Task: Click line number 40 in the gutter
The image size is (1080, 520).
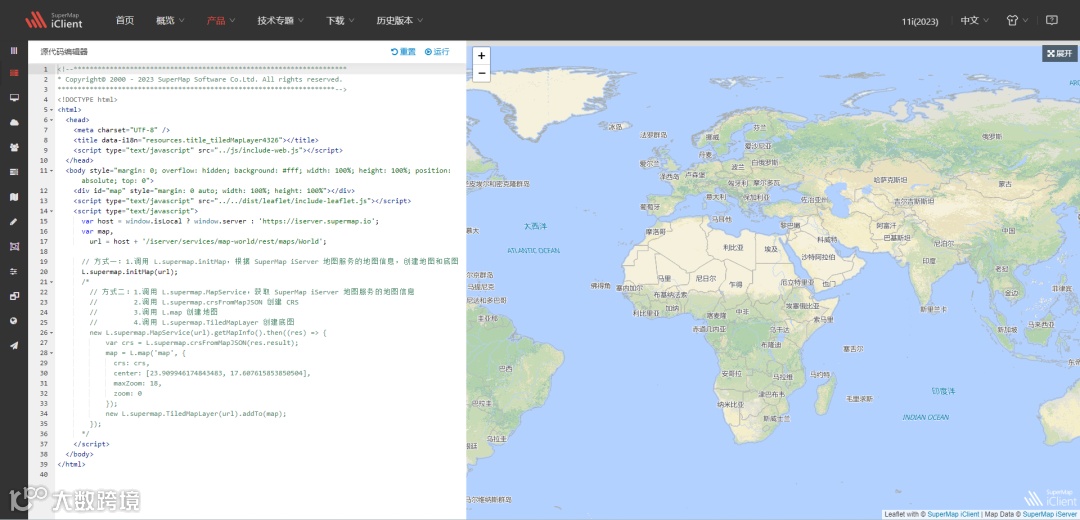Action: click(43, 475)
